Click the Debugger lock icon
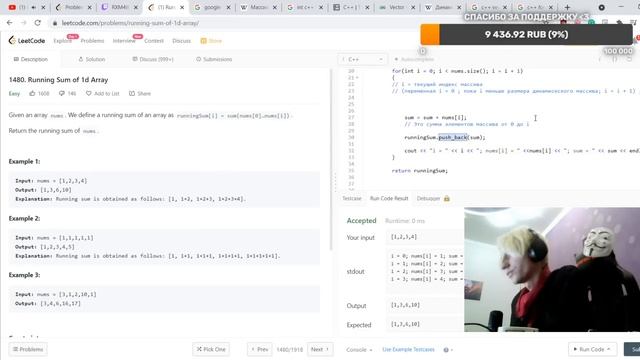Viewport: 640px width, 360px height. (447, 198)
